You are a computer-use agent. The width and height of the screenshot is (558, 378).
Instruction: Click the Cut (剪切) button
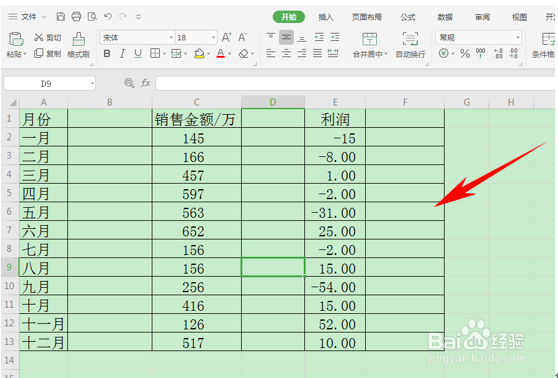(x=47, y=37)
